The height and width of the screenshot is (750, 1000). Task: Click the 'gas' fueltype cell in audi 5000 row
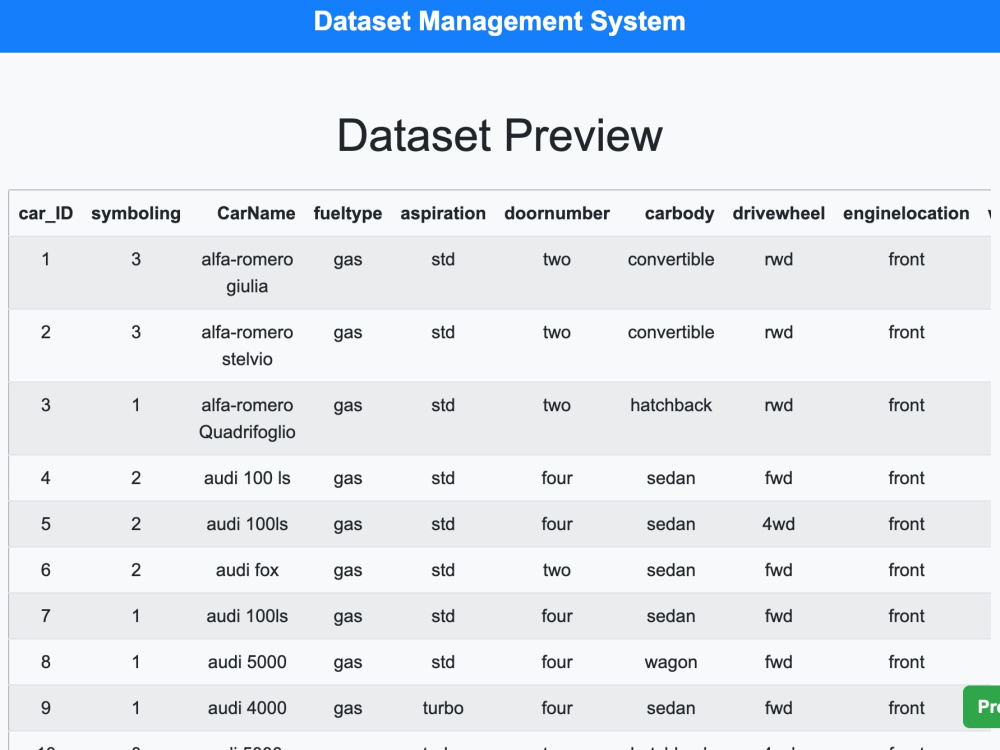pos(348,662)
